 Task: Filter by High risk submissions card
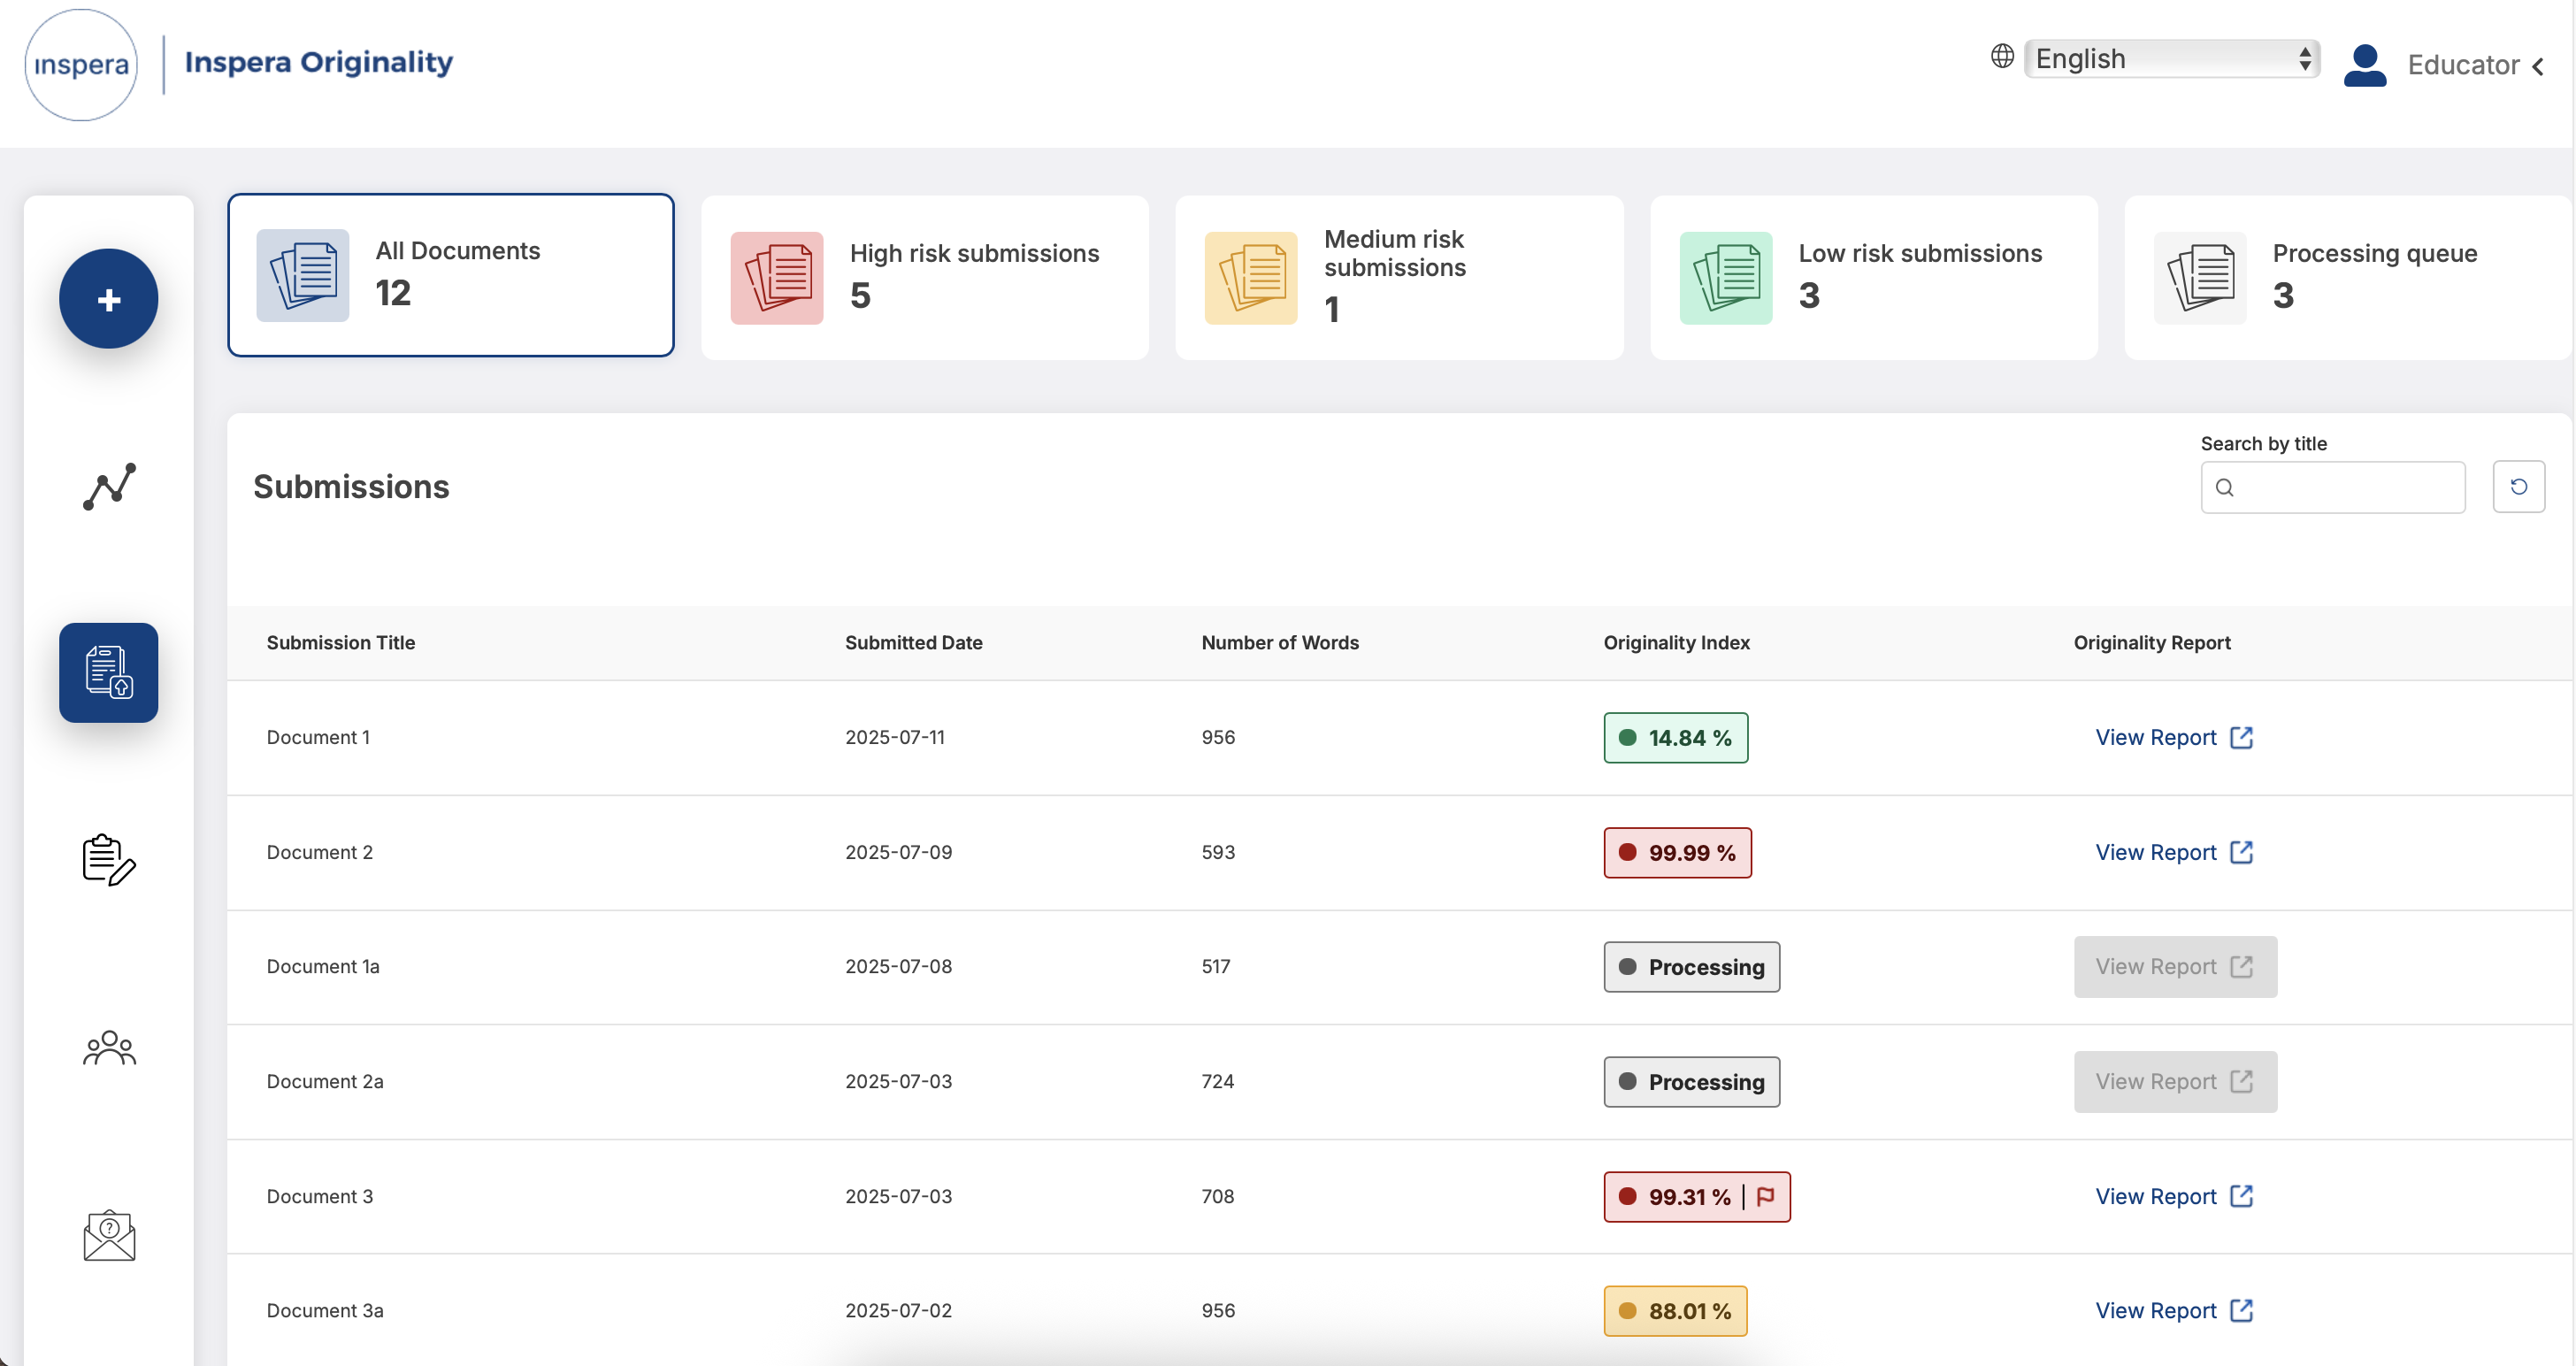tap(924, 277)
